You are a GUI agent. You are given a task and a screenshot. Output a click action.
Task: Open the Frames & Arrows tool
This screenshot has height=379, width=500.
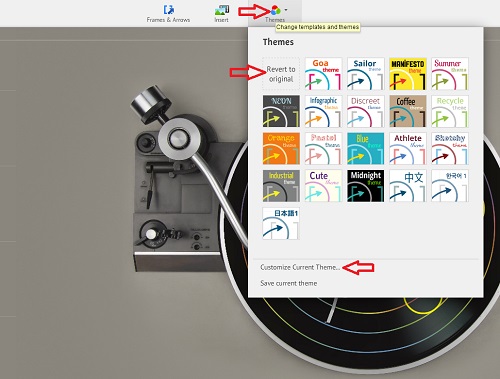[168, 14]
